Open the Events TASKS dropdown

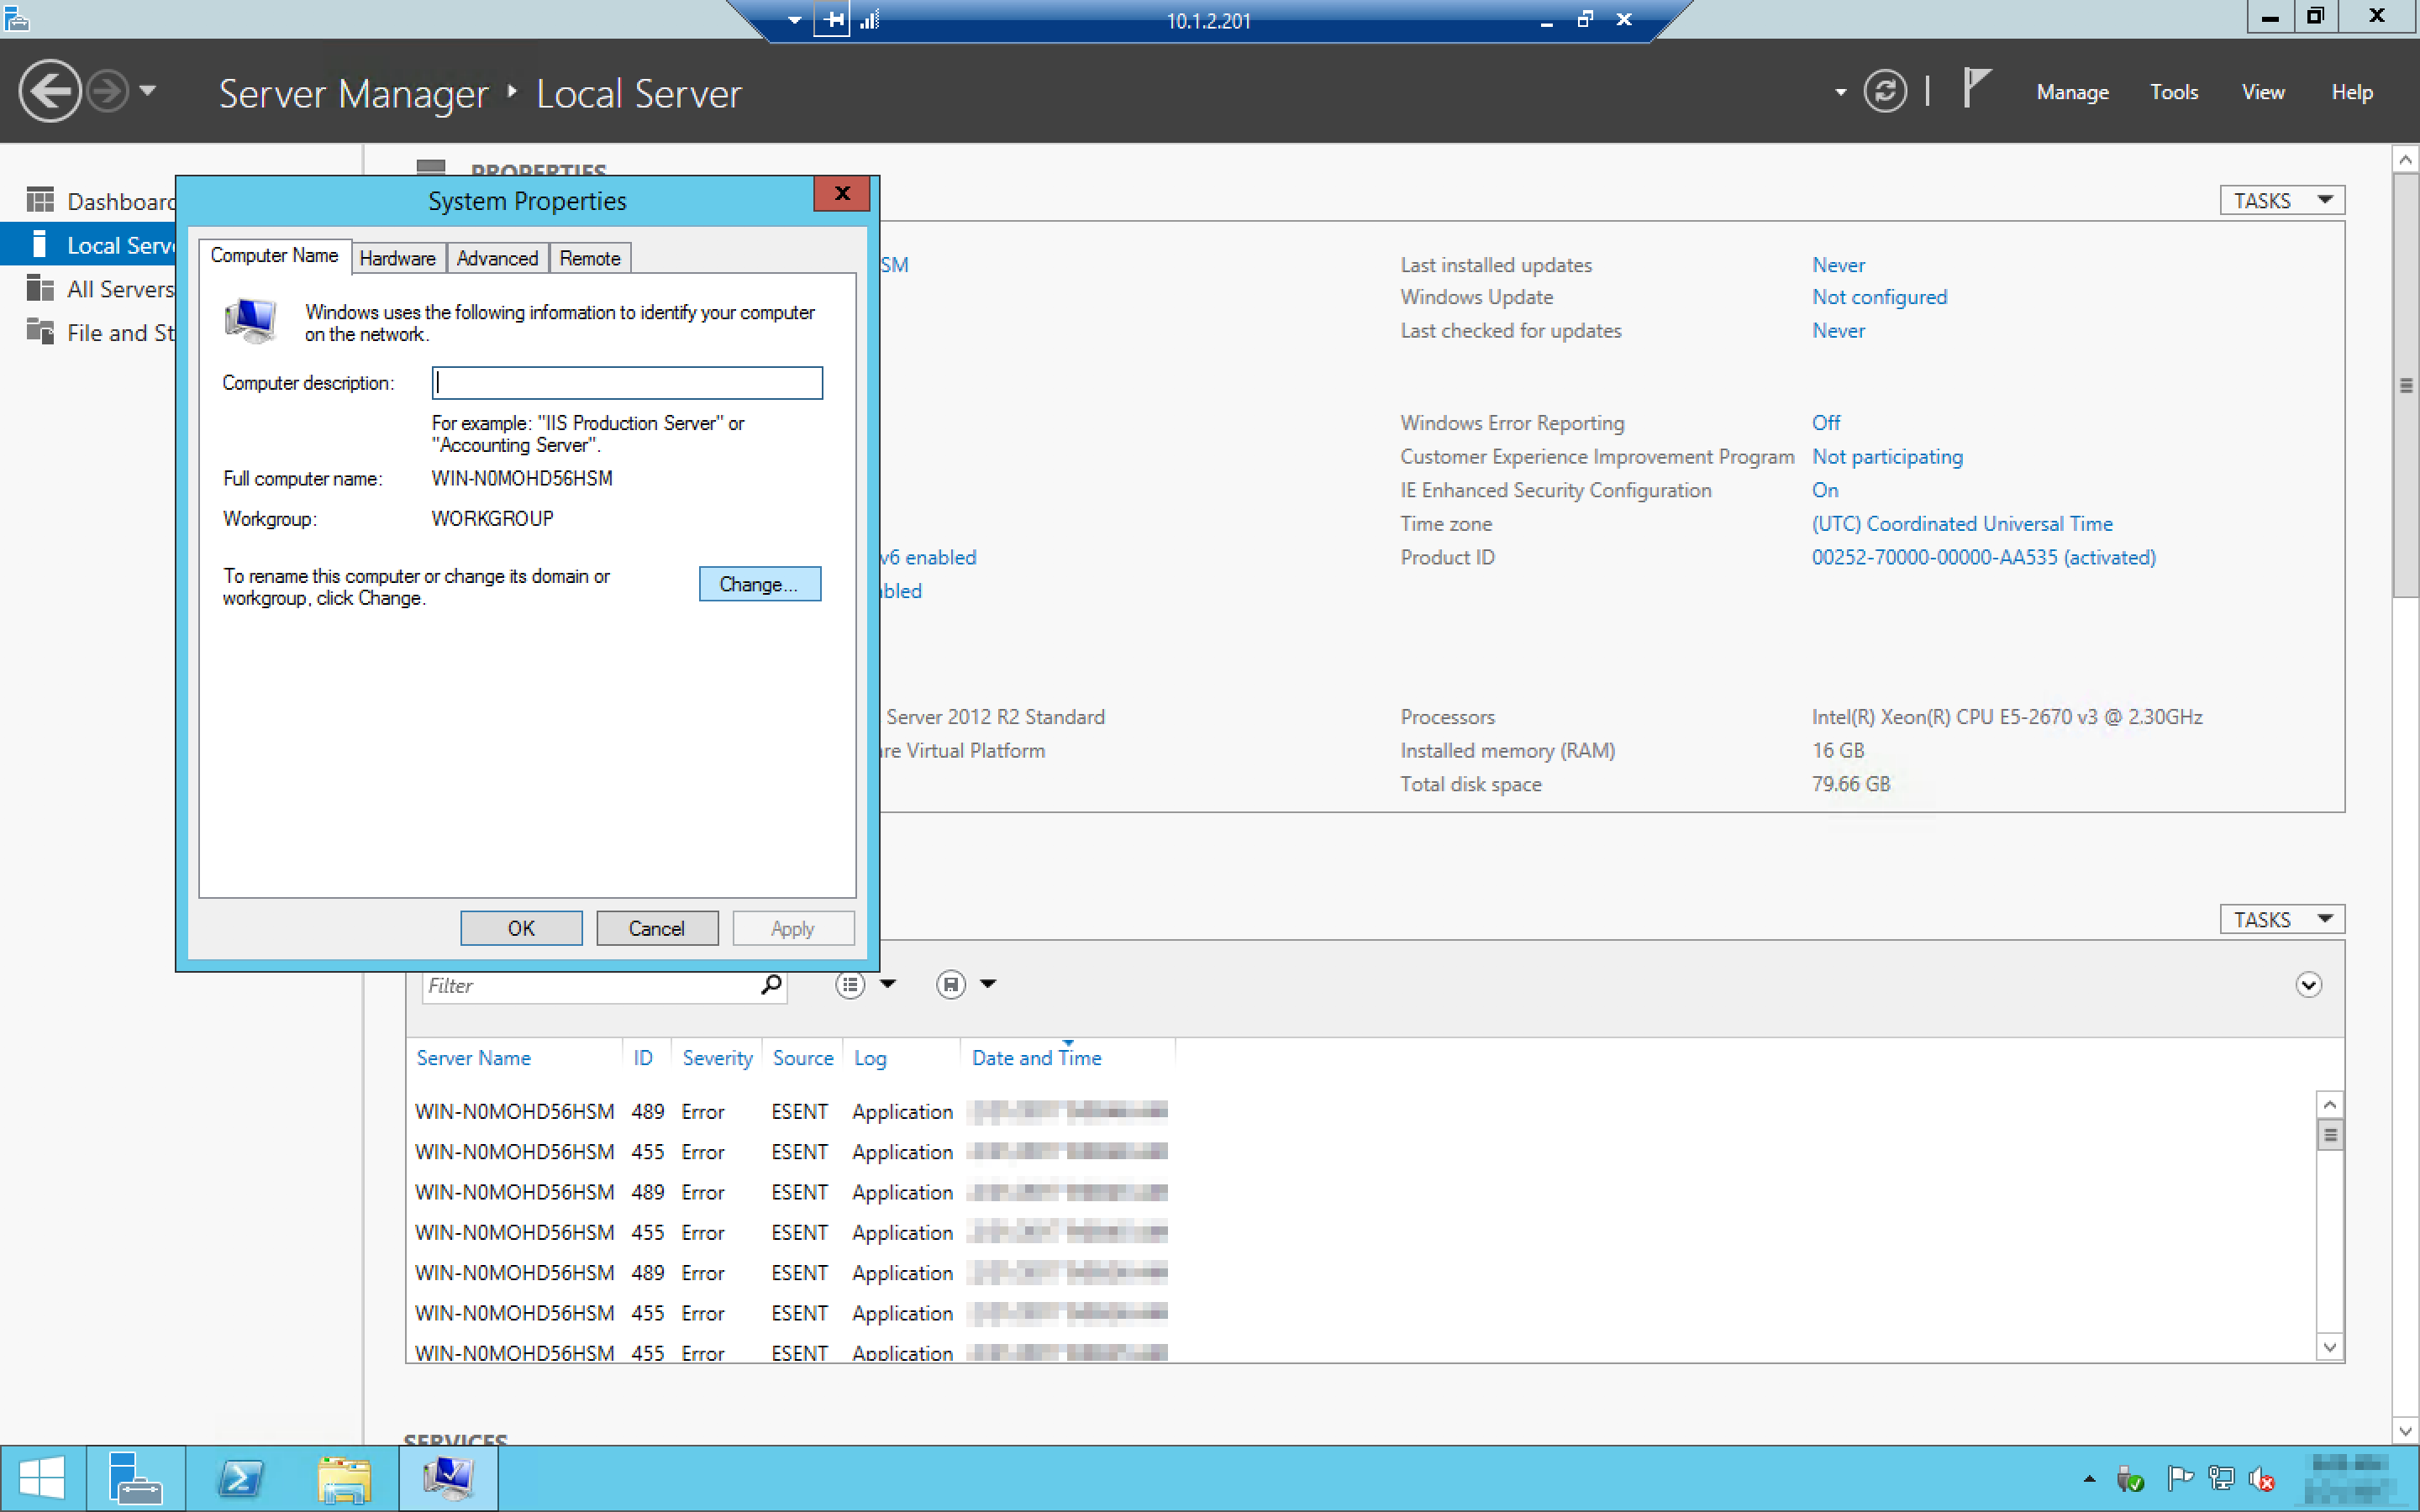2281,919
